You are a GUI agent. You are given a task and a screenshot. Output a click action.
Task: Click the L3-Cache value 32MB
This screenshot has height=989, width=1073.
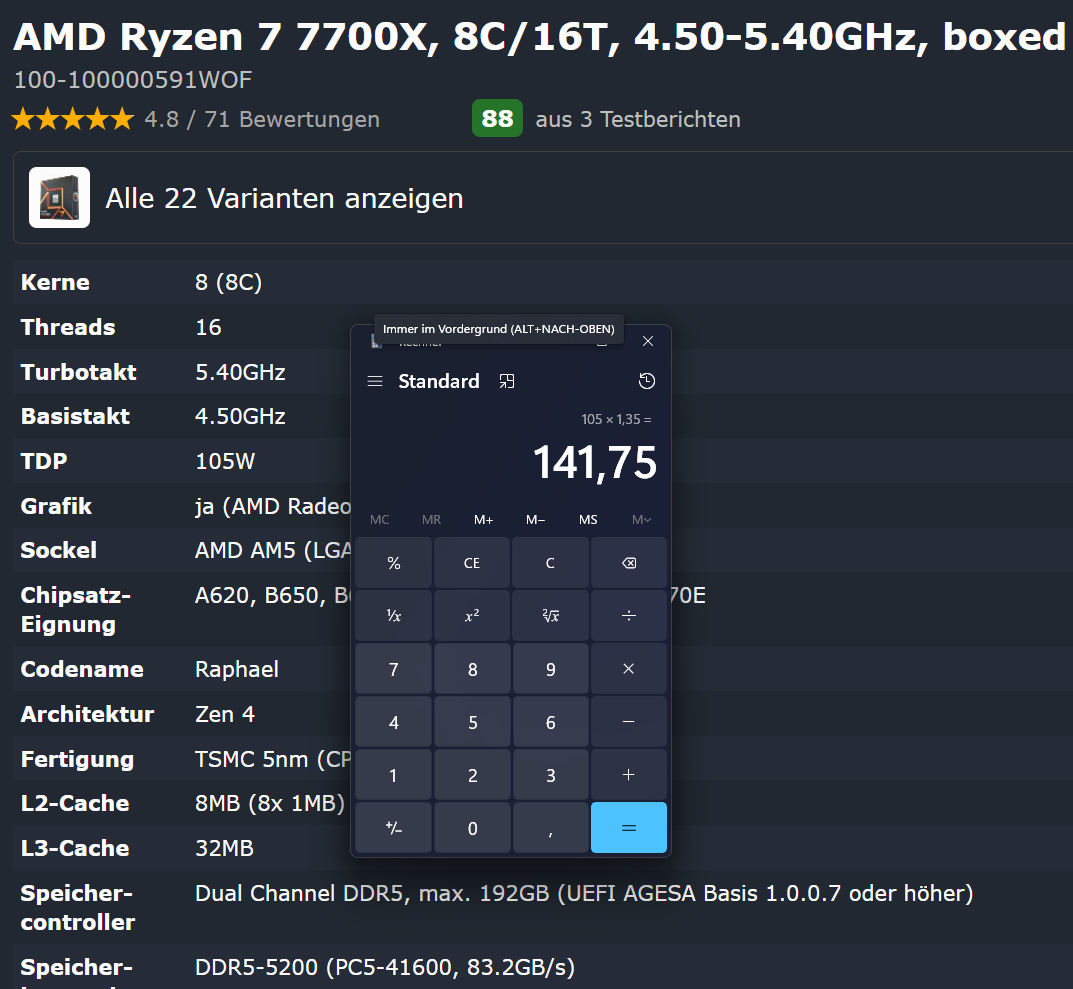pos(224,848)
